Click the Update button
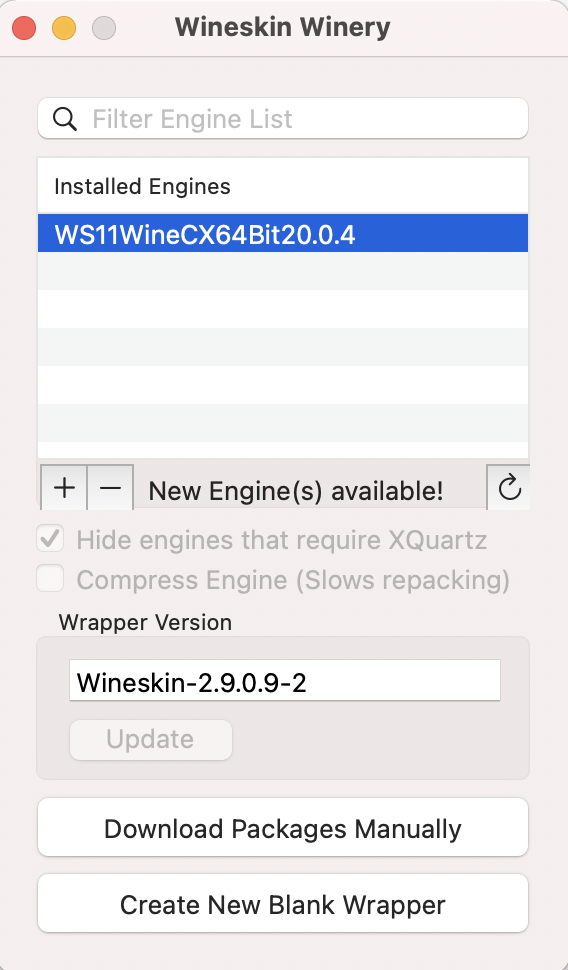The height and width of the screenshot is (970, 568). pos(150,739)
